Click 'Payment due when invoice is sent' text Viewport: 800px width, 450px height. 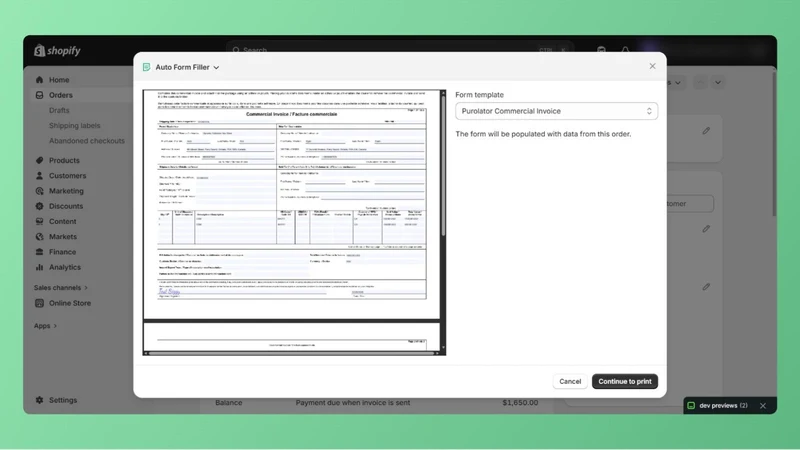(x=353, y=403)
